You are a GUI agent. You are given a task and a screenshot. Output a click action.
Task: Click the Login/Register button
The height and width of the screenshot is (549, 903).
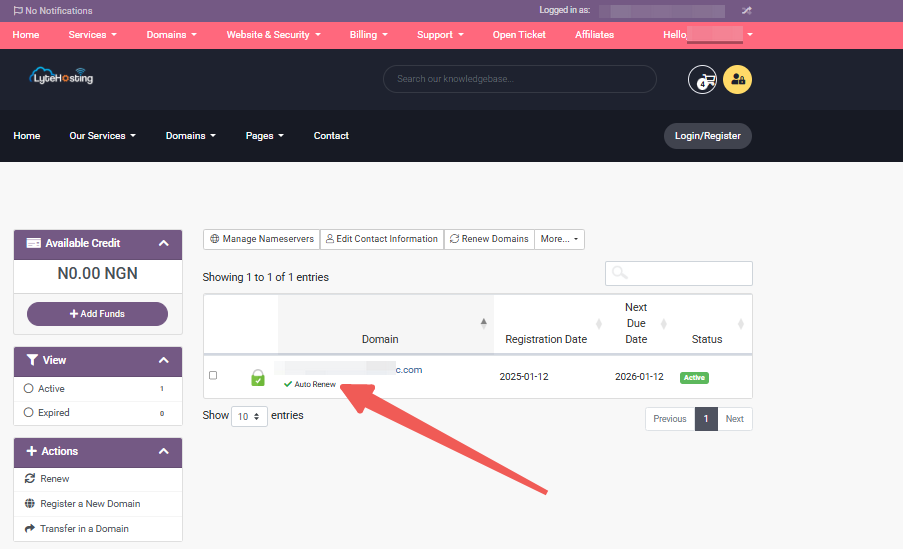(708, 136)
